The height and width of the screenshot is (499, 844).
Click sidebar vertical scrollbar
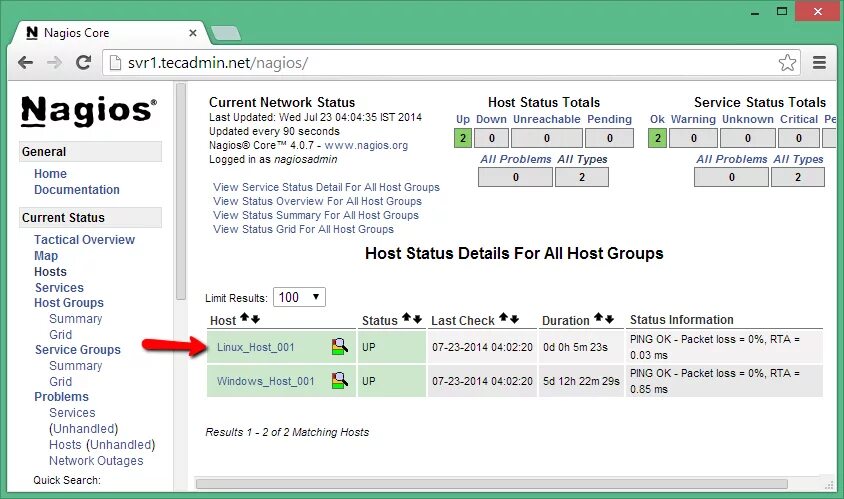click(181, 191)
